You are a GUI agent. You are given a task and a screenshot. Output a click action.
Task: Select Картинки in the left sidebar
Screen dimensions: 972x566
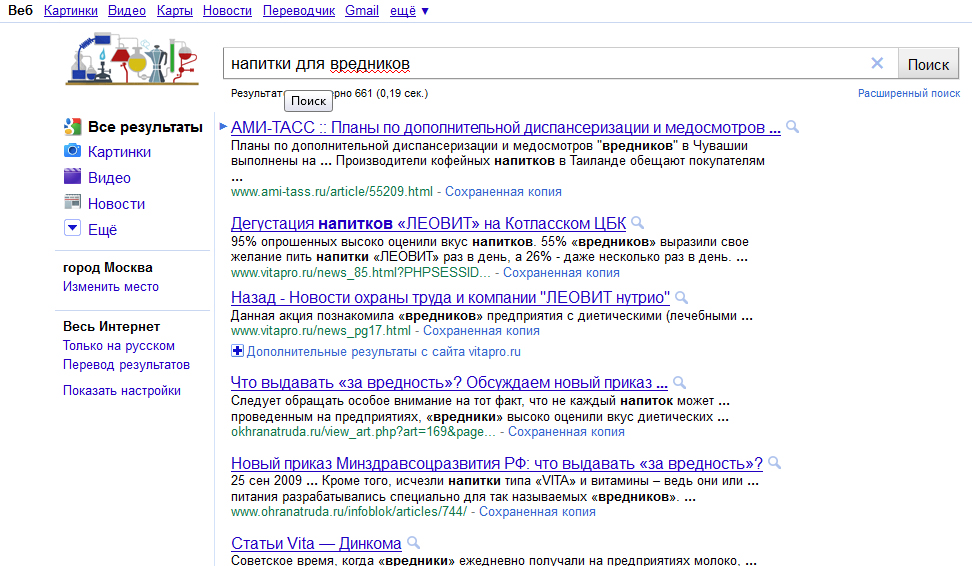119,152
